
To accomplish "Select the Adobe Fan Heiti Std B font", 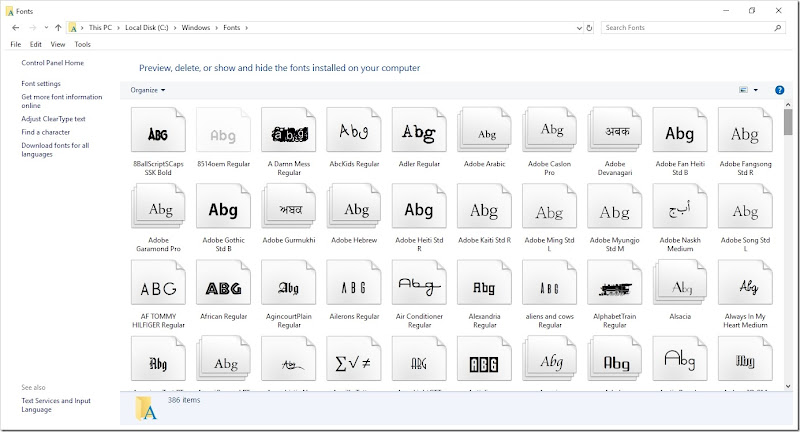I will (680, 130).
